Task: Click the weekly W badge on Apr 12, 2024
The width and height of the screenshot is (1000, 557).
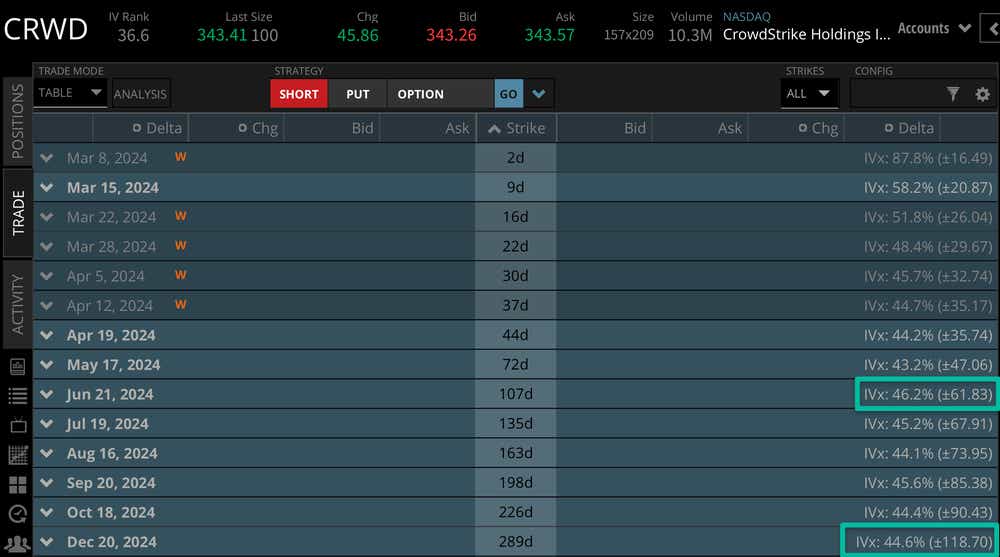Action: (x=180, y=305)
